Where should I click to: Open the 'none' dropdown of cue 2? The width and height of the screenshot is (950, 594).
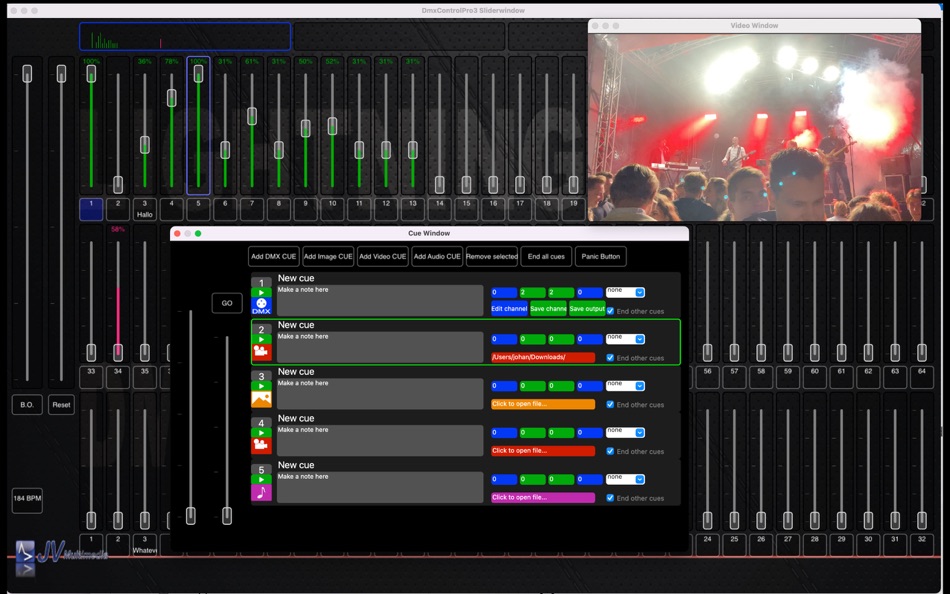(625, 339)
